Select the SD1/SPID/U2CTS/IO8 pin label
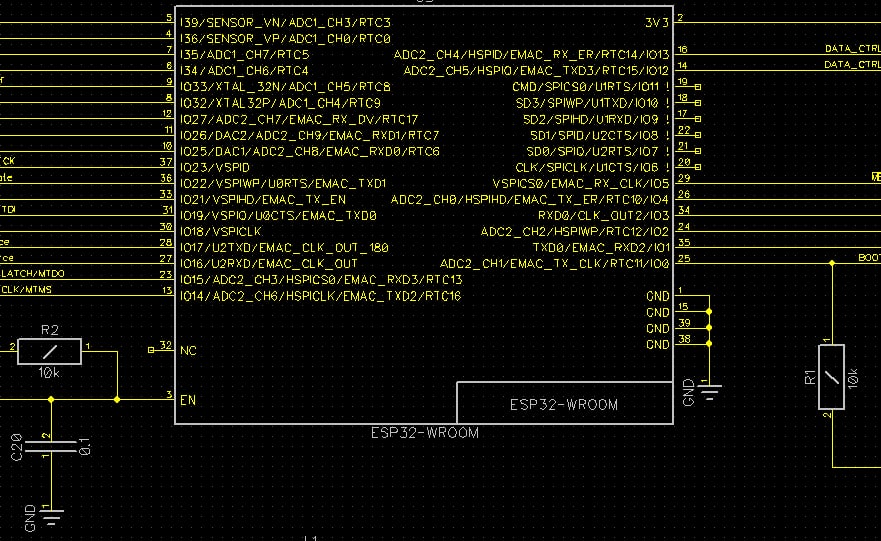This screenshot has height=541, width=881. point(594,135)
